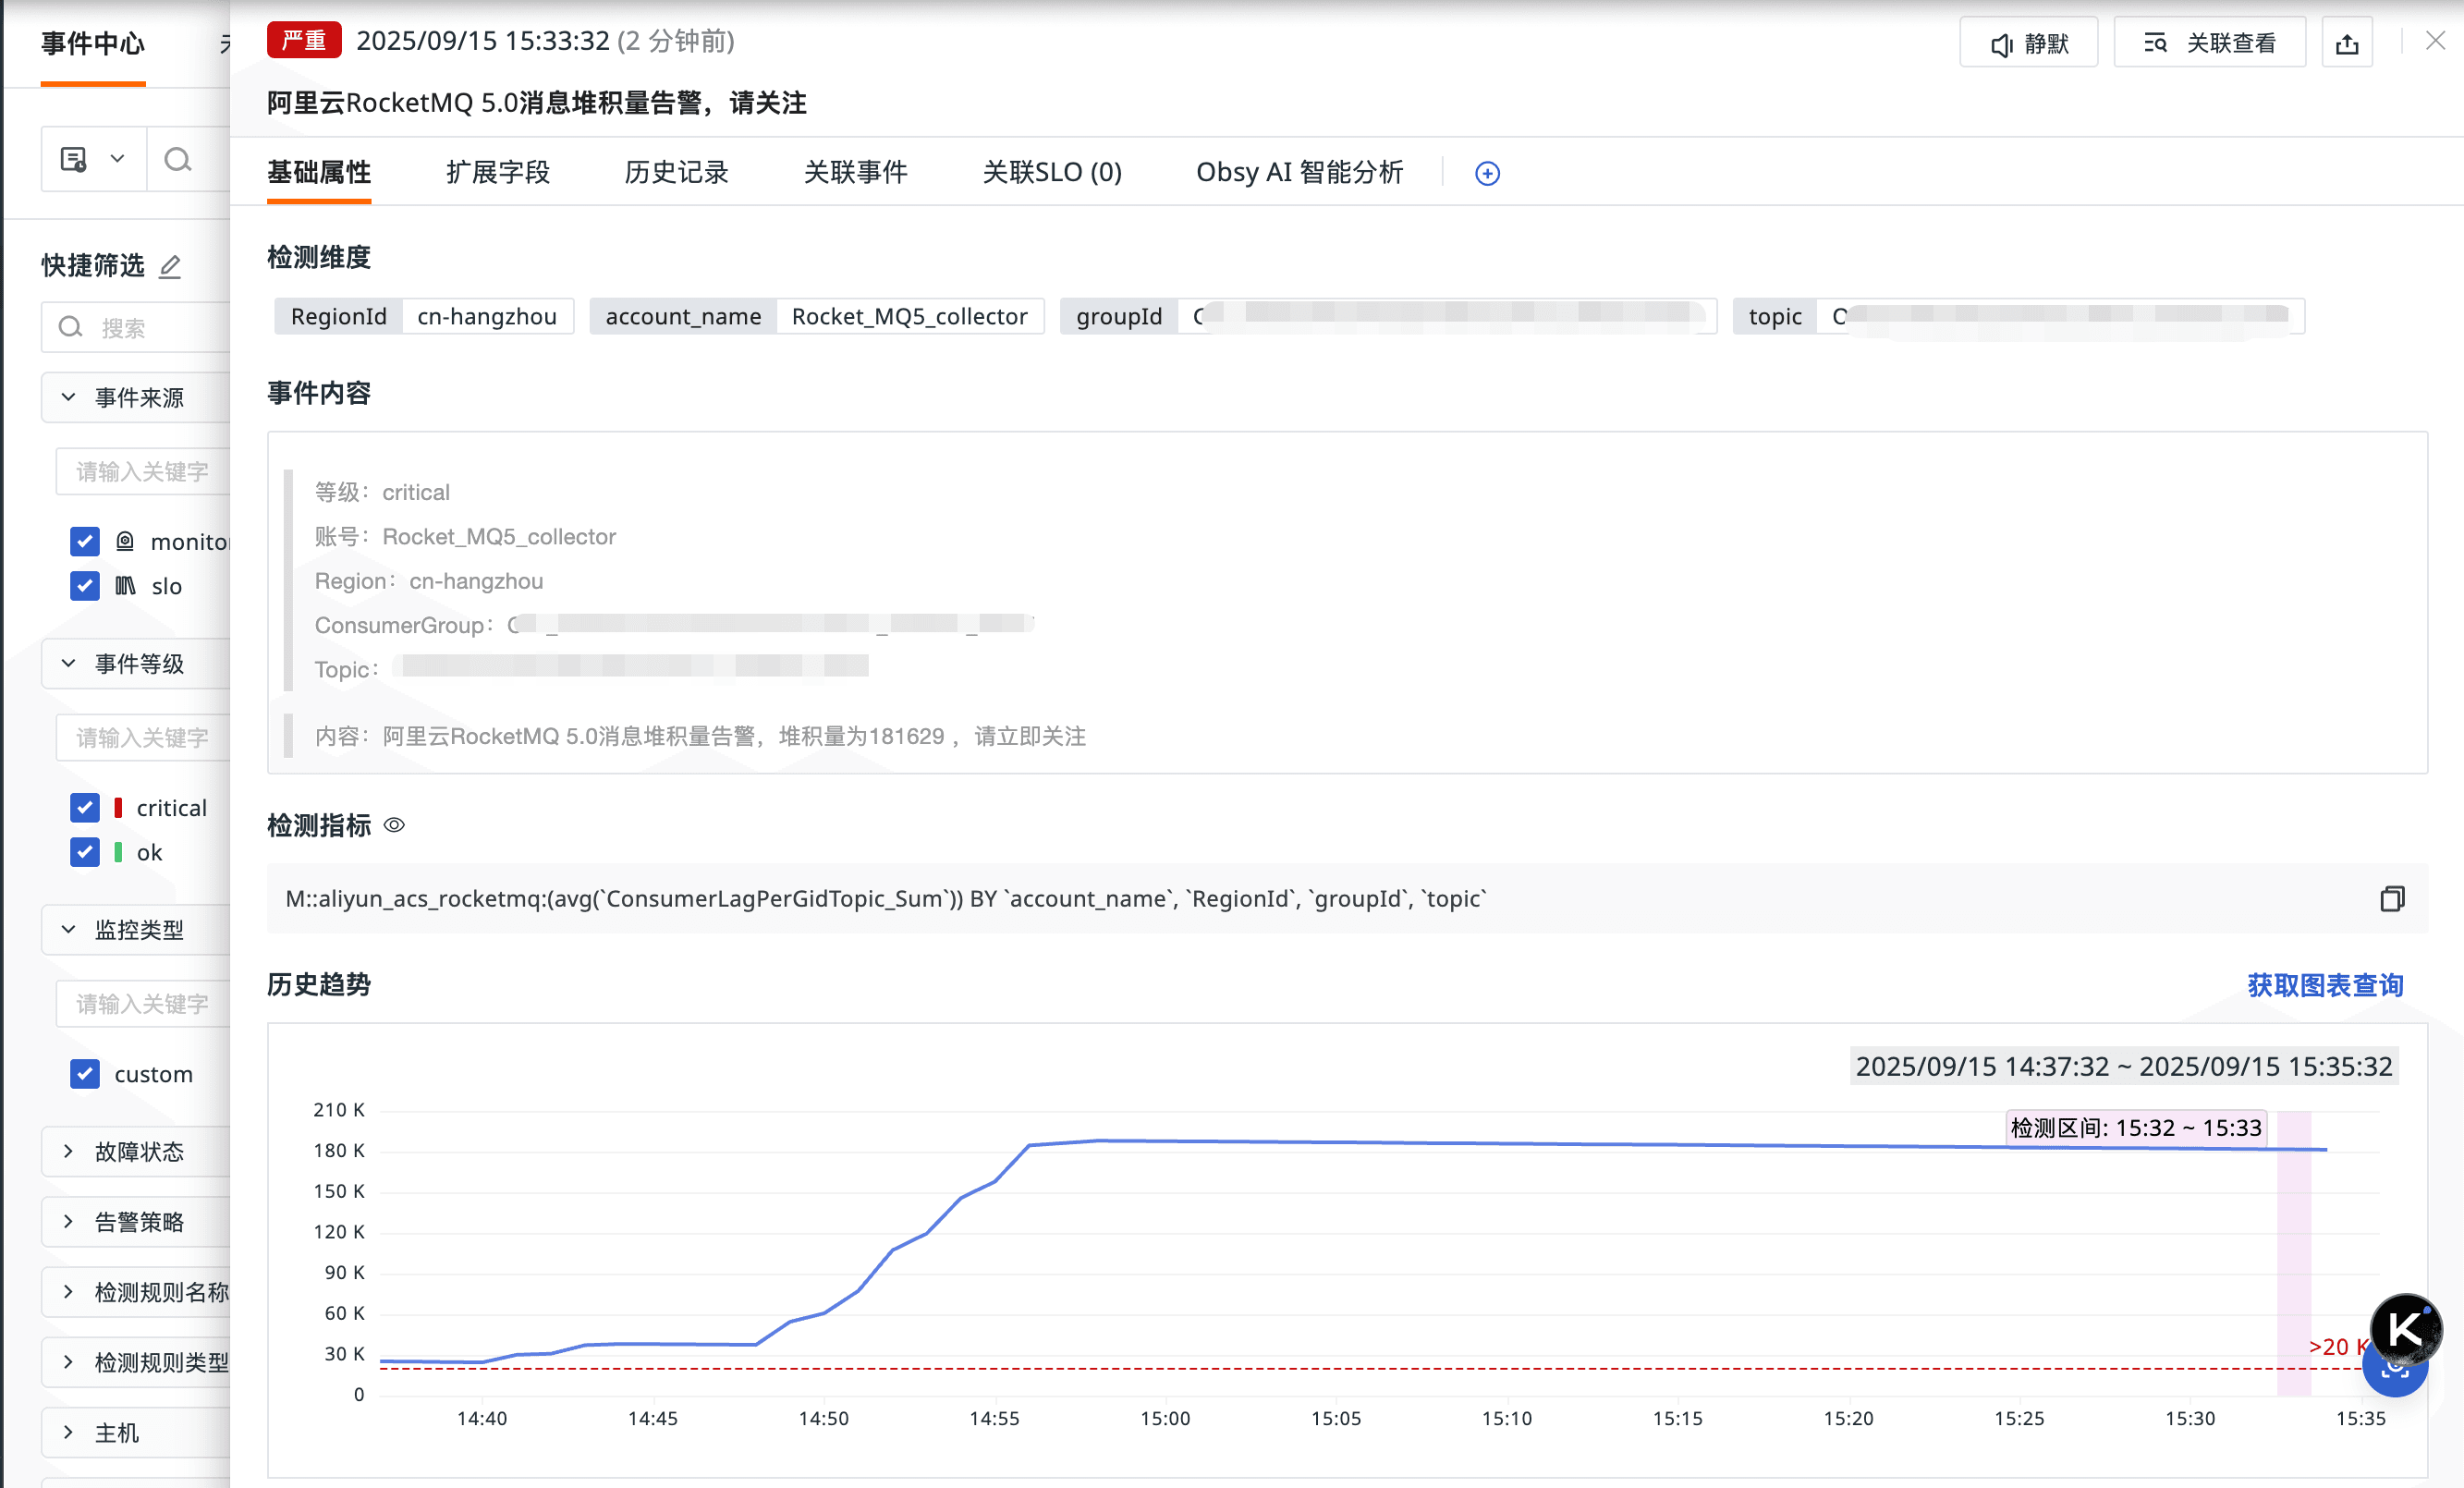Click the plus circle icon after tabs

pos(1487,173)
